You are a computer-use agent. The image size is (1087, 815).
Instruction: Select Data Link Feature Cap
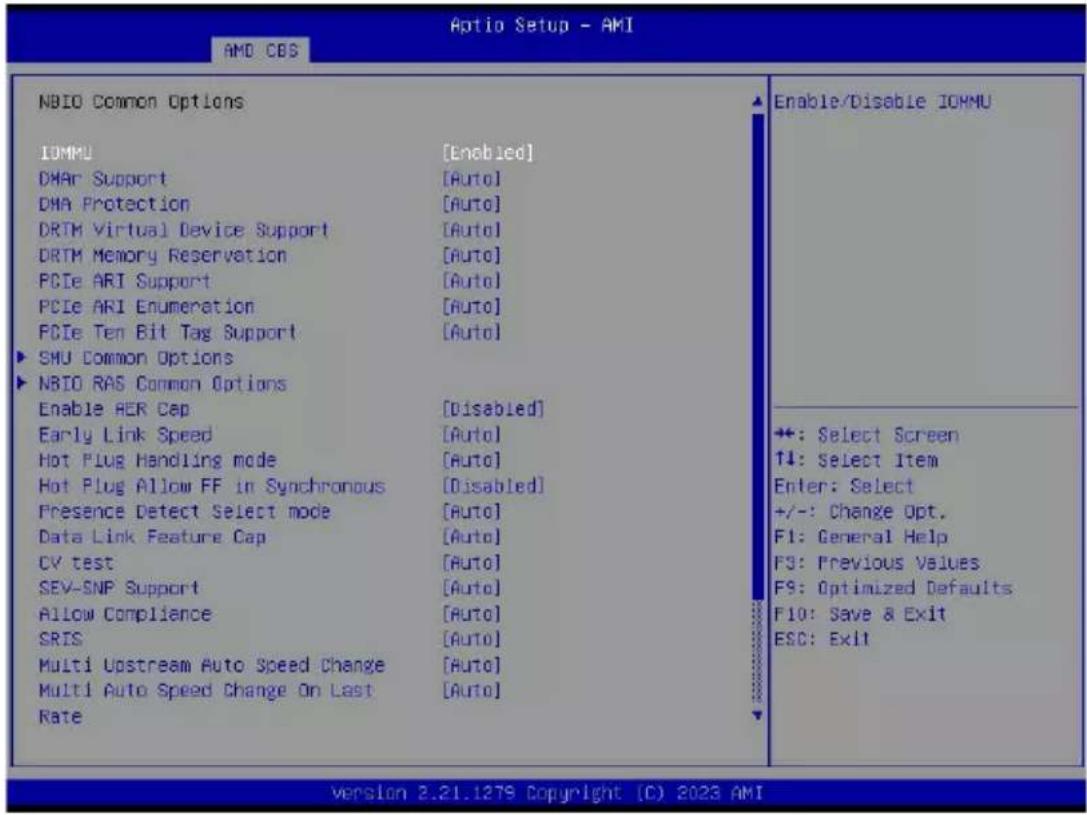152,538
